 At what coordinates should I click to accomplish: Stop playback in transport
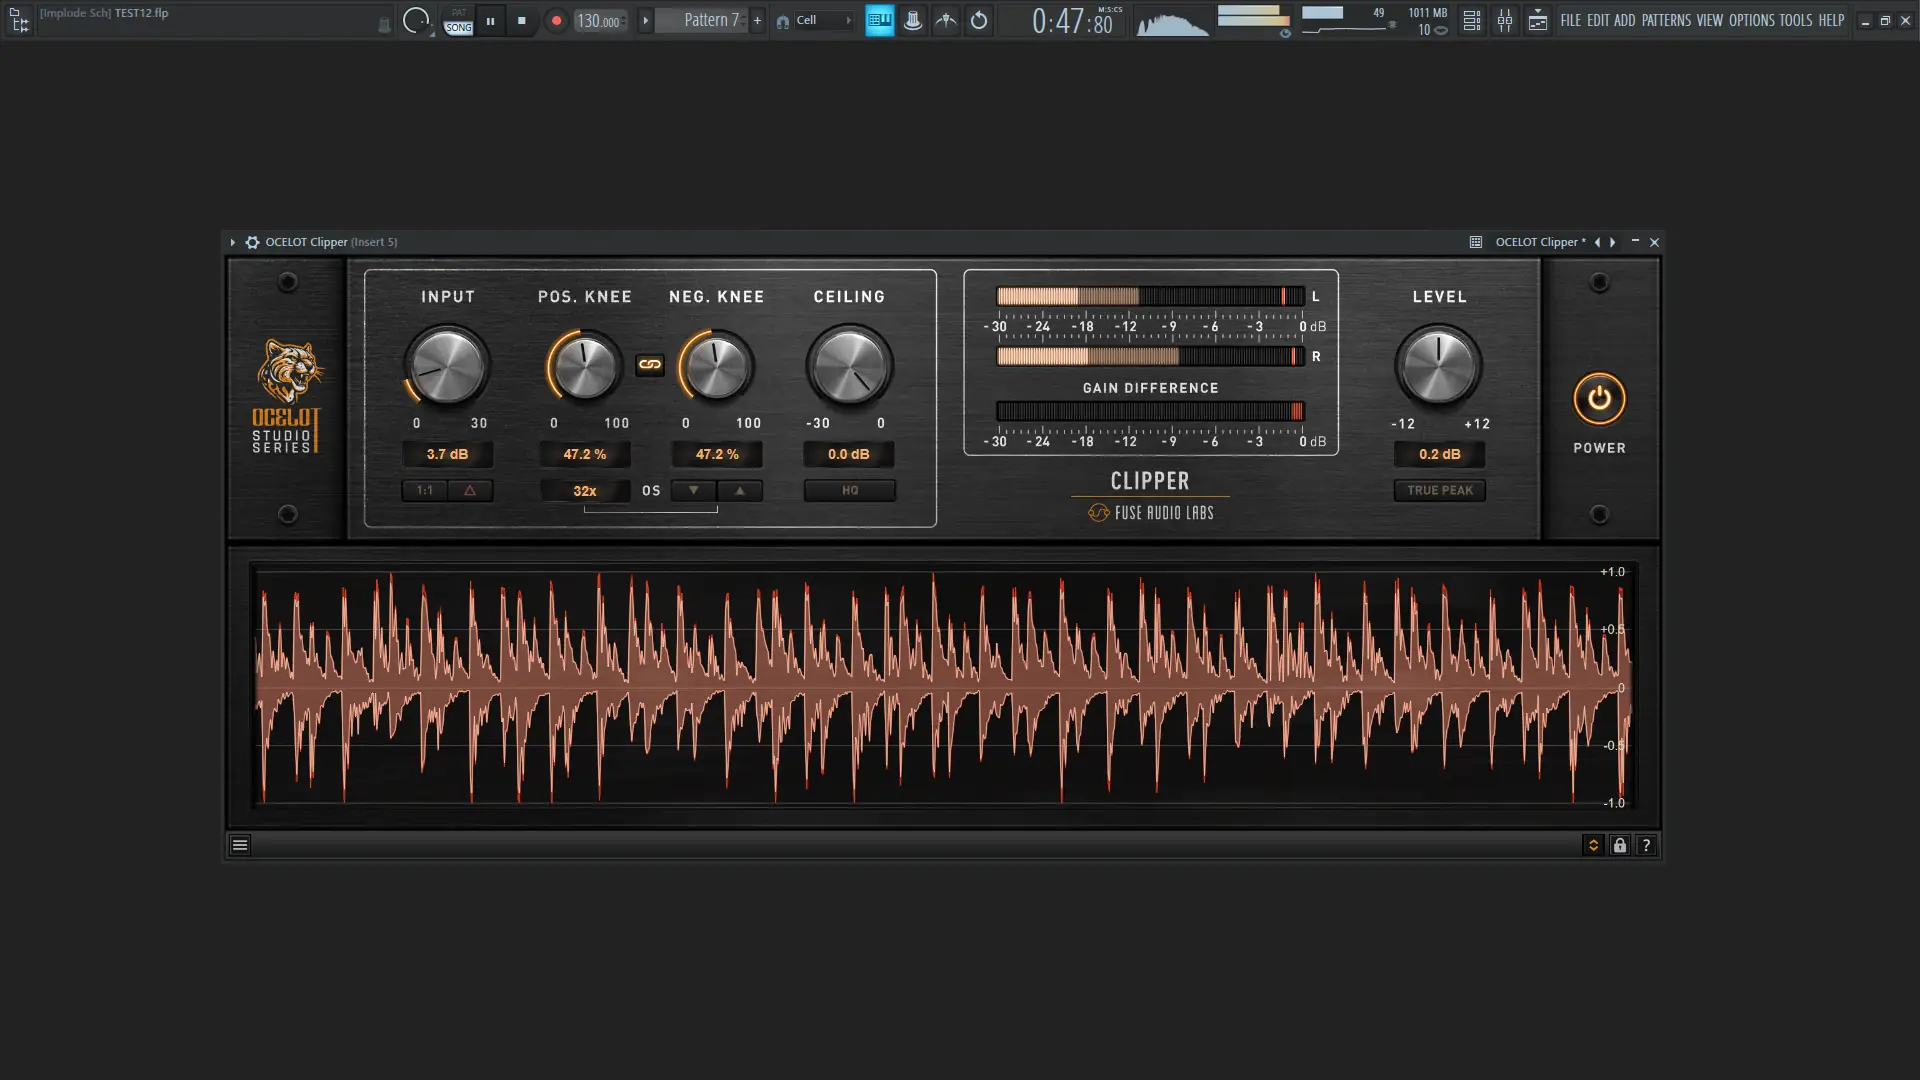pyautogui.click(x=521, y=20)
